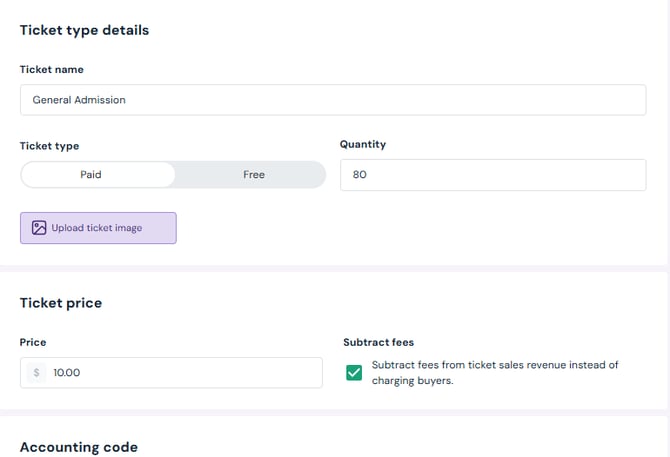Screen dimensions: 670x457
Task: Click the Price field showing 10.00
Action: pyautogui.click(x=180, y=373)
